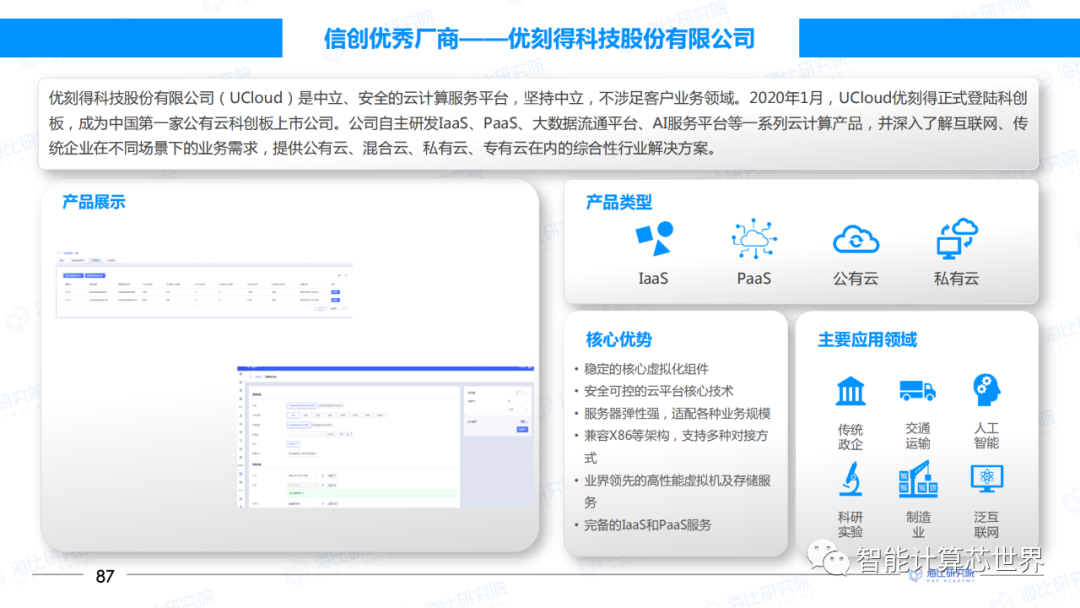
Task: Click the PaaS label text
Action: click(x=754, y=279)
